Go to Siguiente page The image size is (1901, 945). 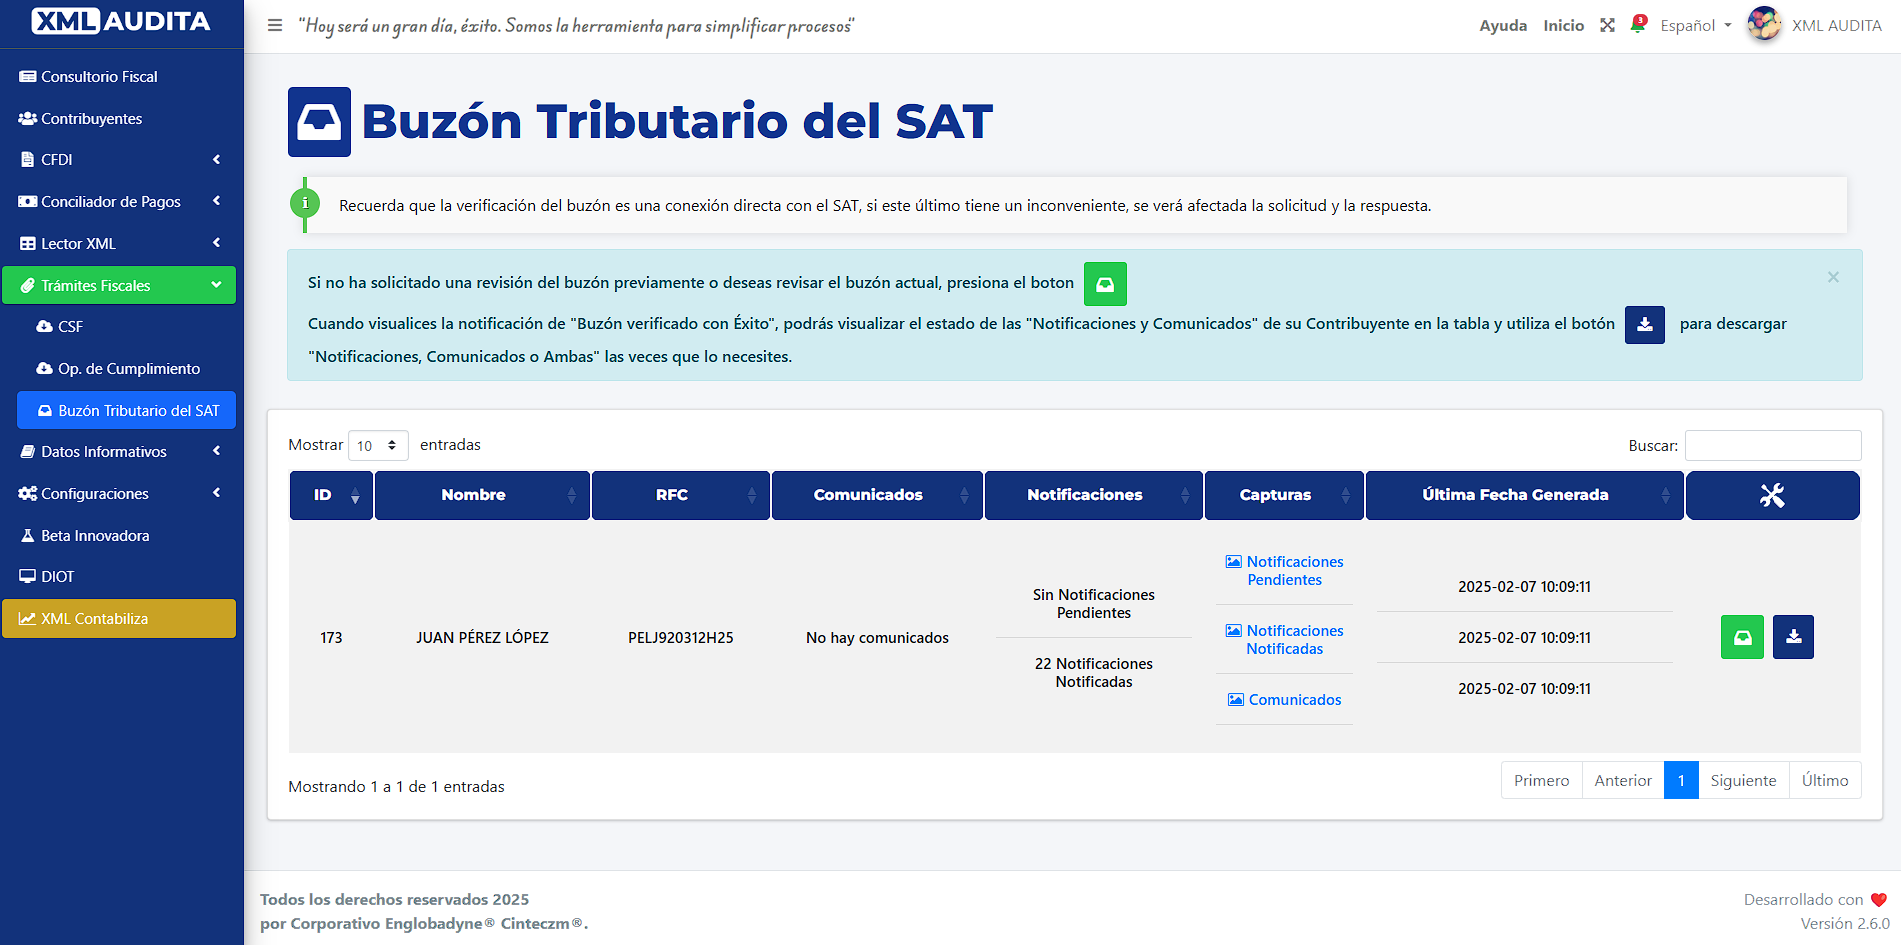coord(1743,781)
